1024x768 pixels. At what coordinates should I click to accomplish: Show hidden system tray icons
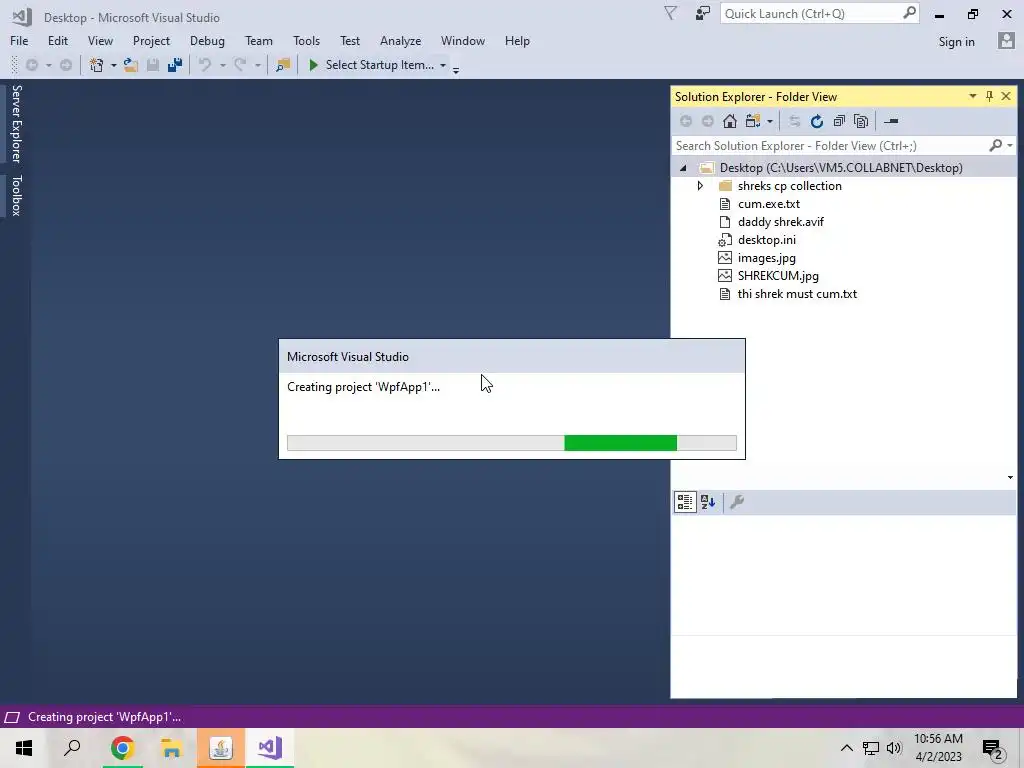[846, 748]
